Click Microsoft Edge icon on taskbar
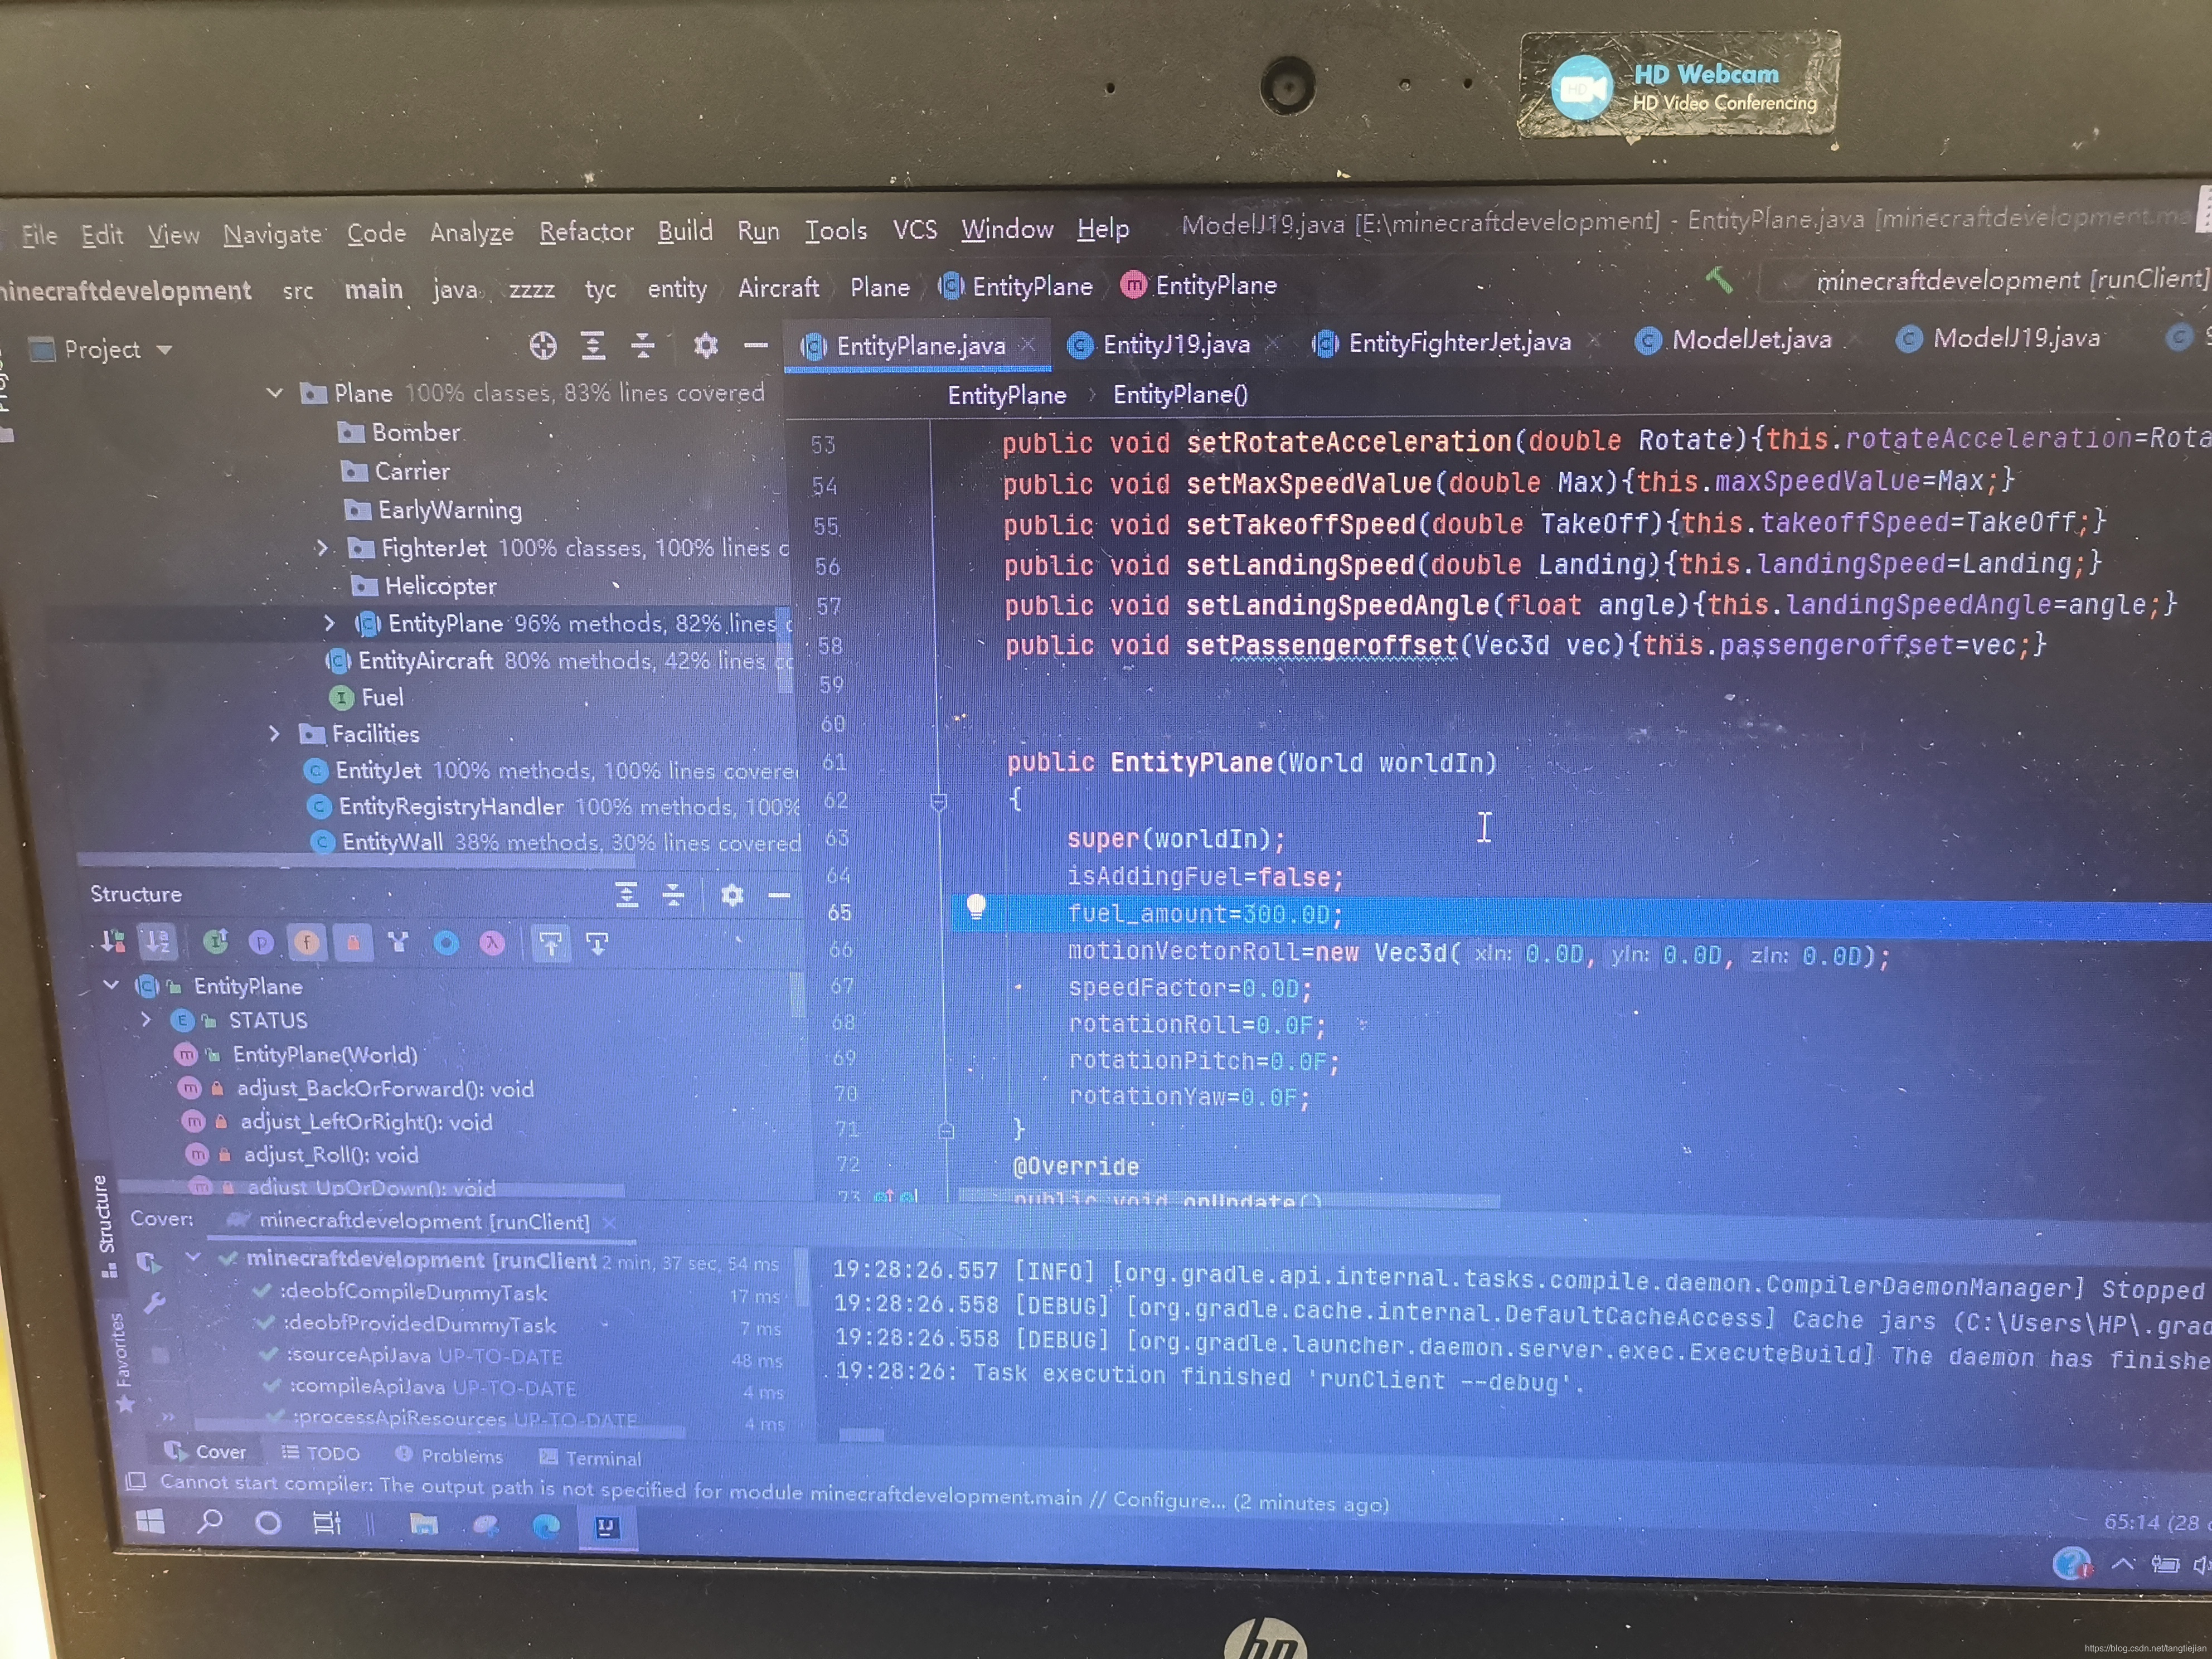 (546, 1526)
